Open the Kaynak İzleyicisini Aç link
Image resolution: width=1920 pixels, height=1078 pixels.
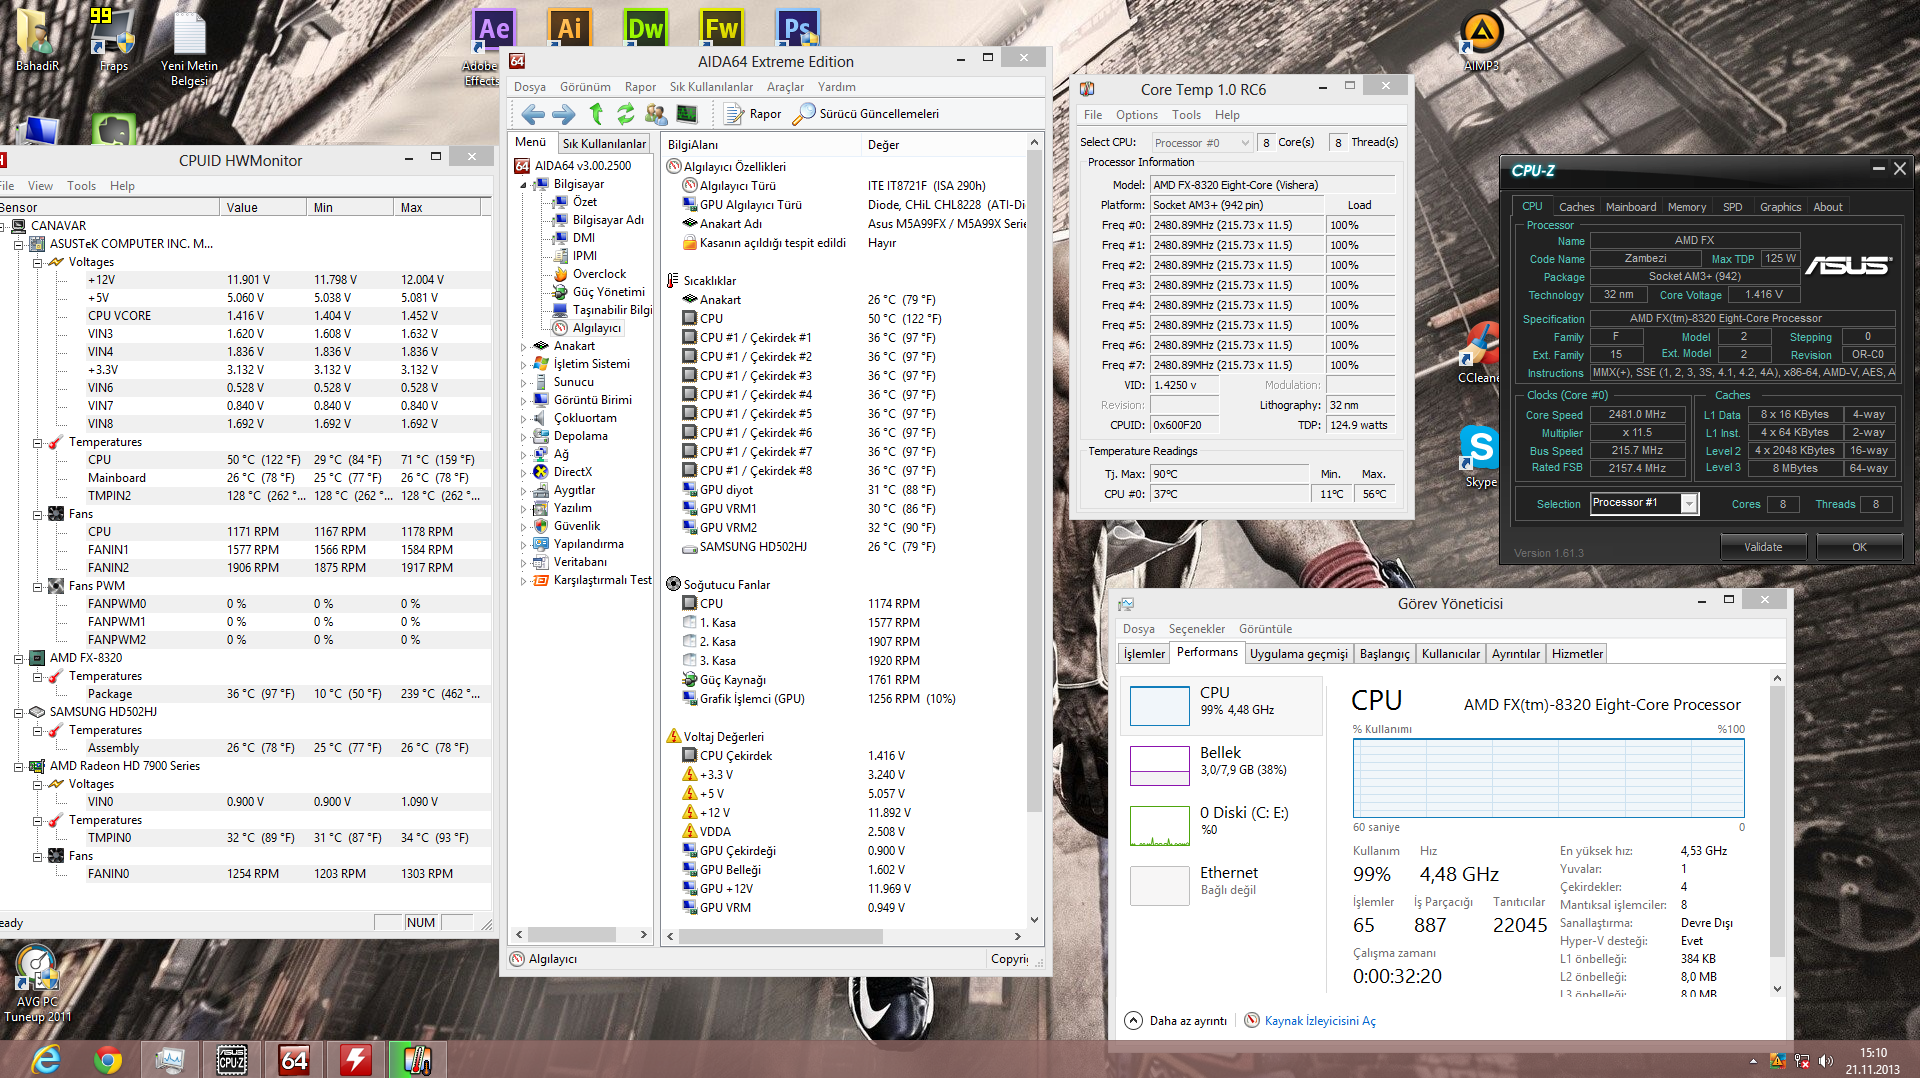1320,1021
